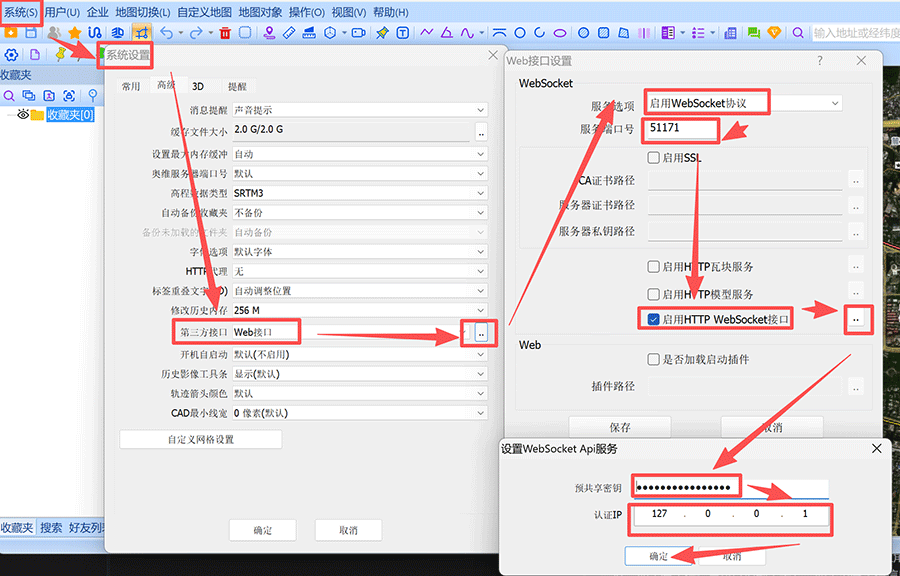Select the ruler measure tool icon
Viewport: 900px width, 576px height.
click(x=289, y=33)
